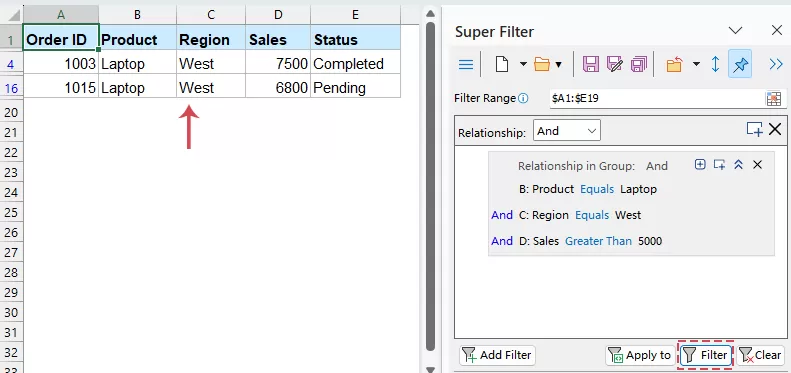Click the Filter button

tap(706, 355)
